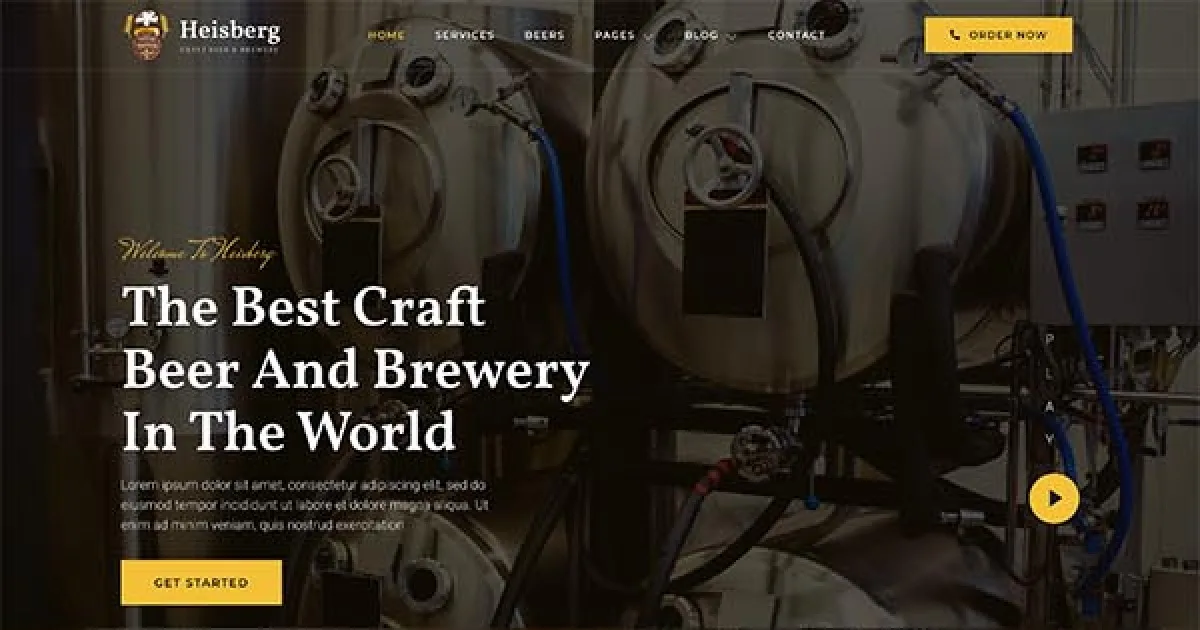Click the 'The Best Craft' headline line
Image resolution: width=1200 pixels, height=630 pixels.
pyautogui.click(x=303, y=307)
